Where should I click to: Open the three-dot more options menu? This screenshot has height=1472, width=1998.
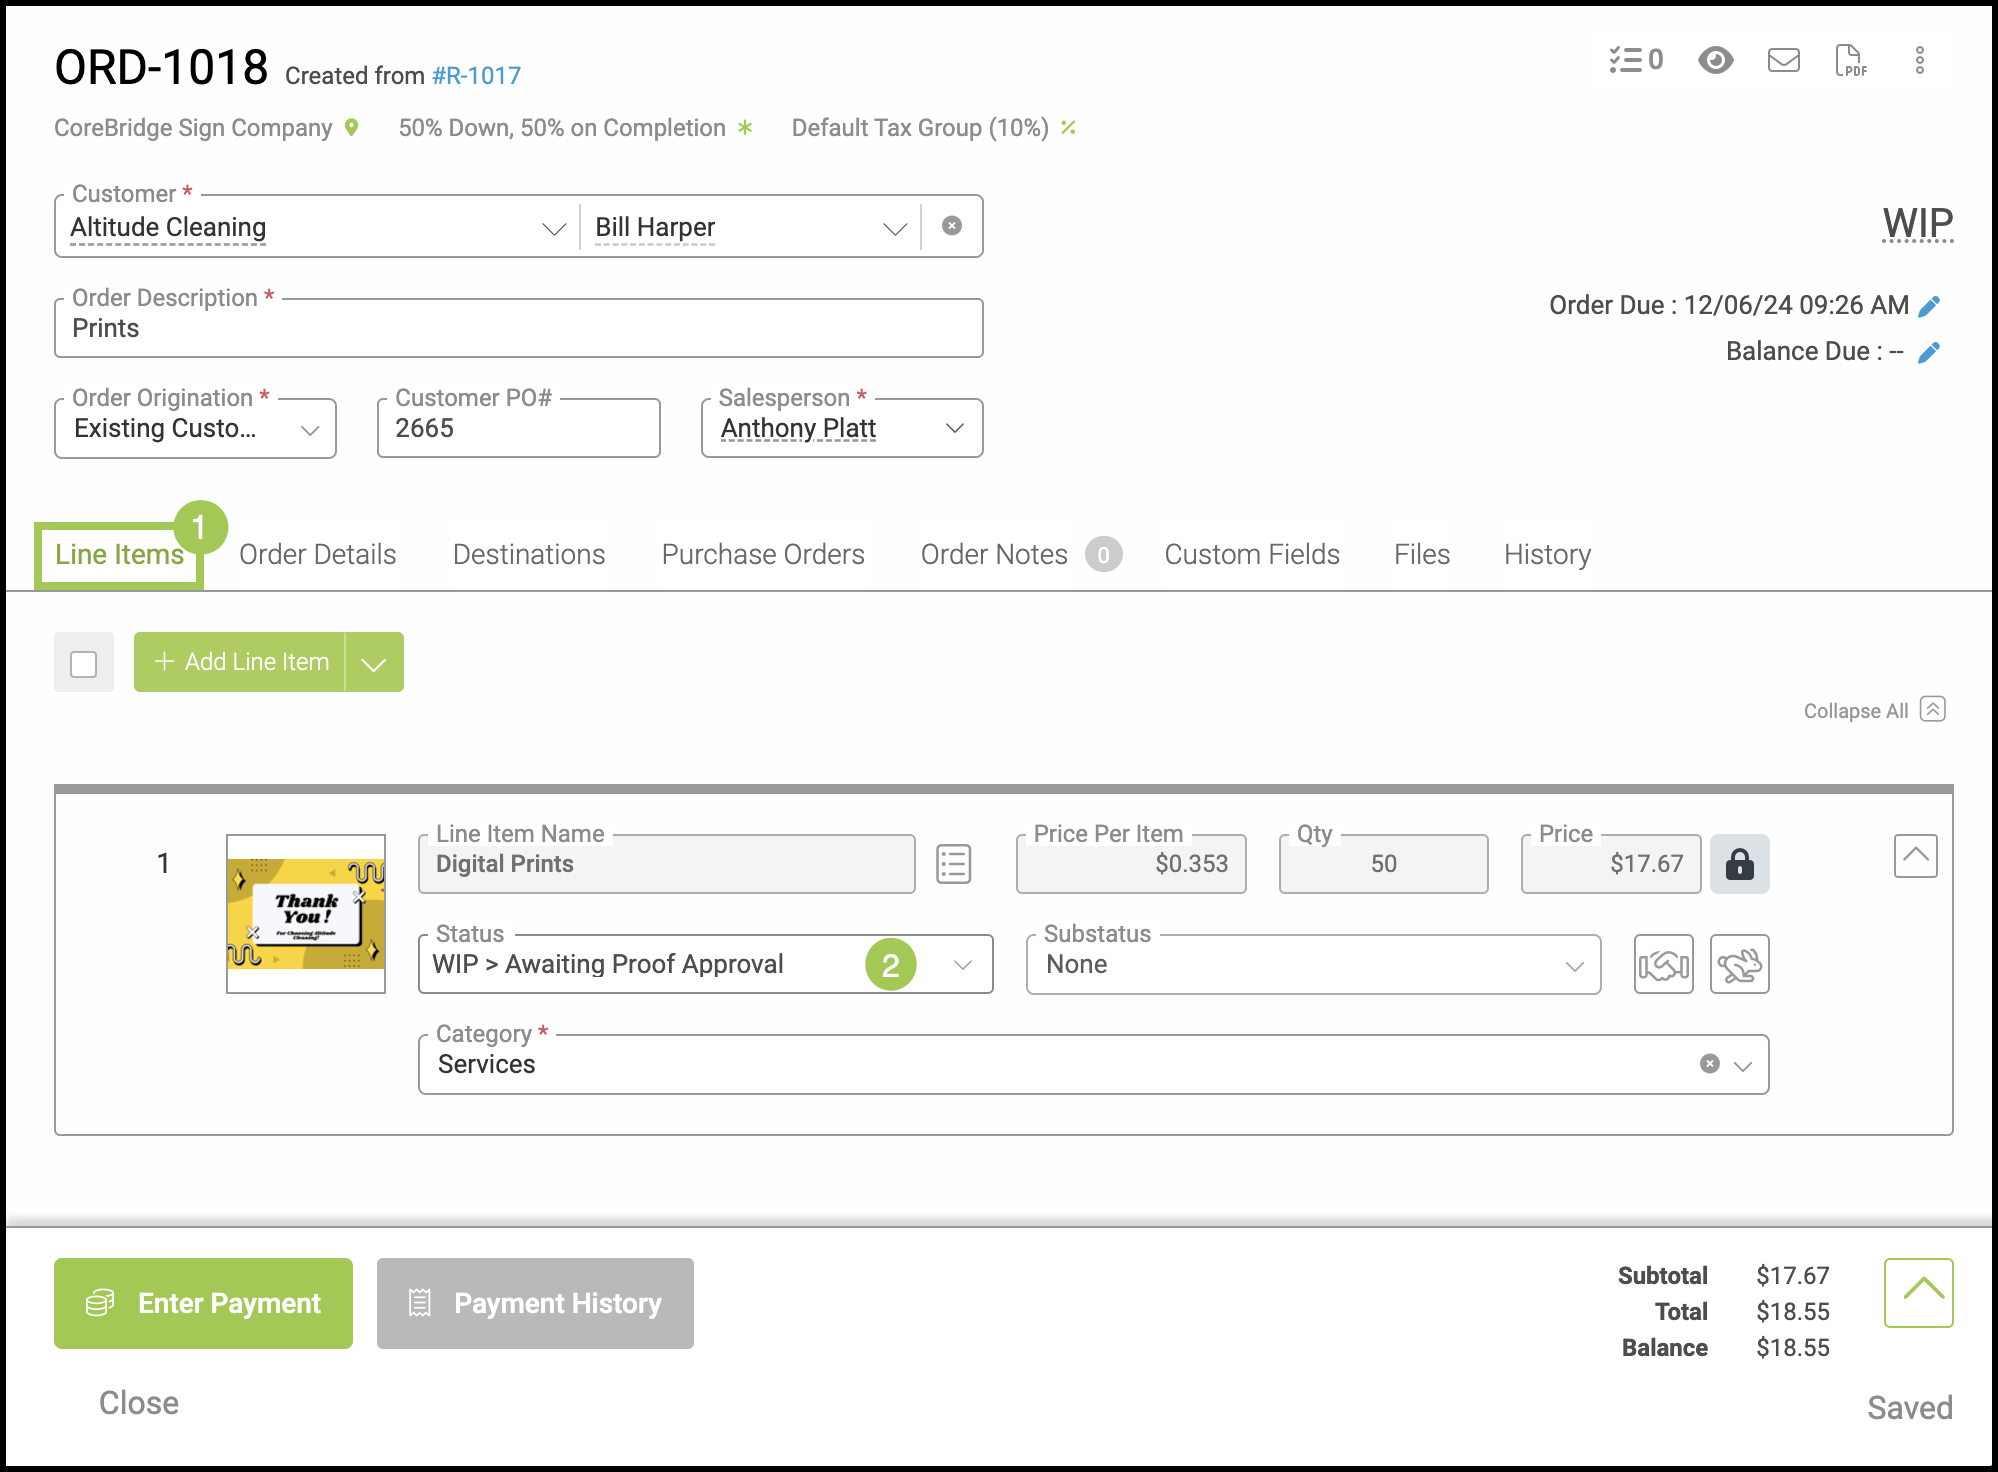[x=1919, y=60]
